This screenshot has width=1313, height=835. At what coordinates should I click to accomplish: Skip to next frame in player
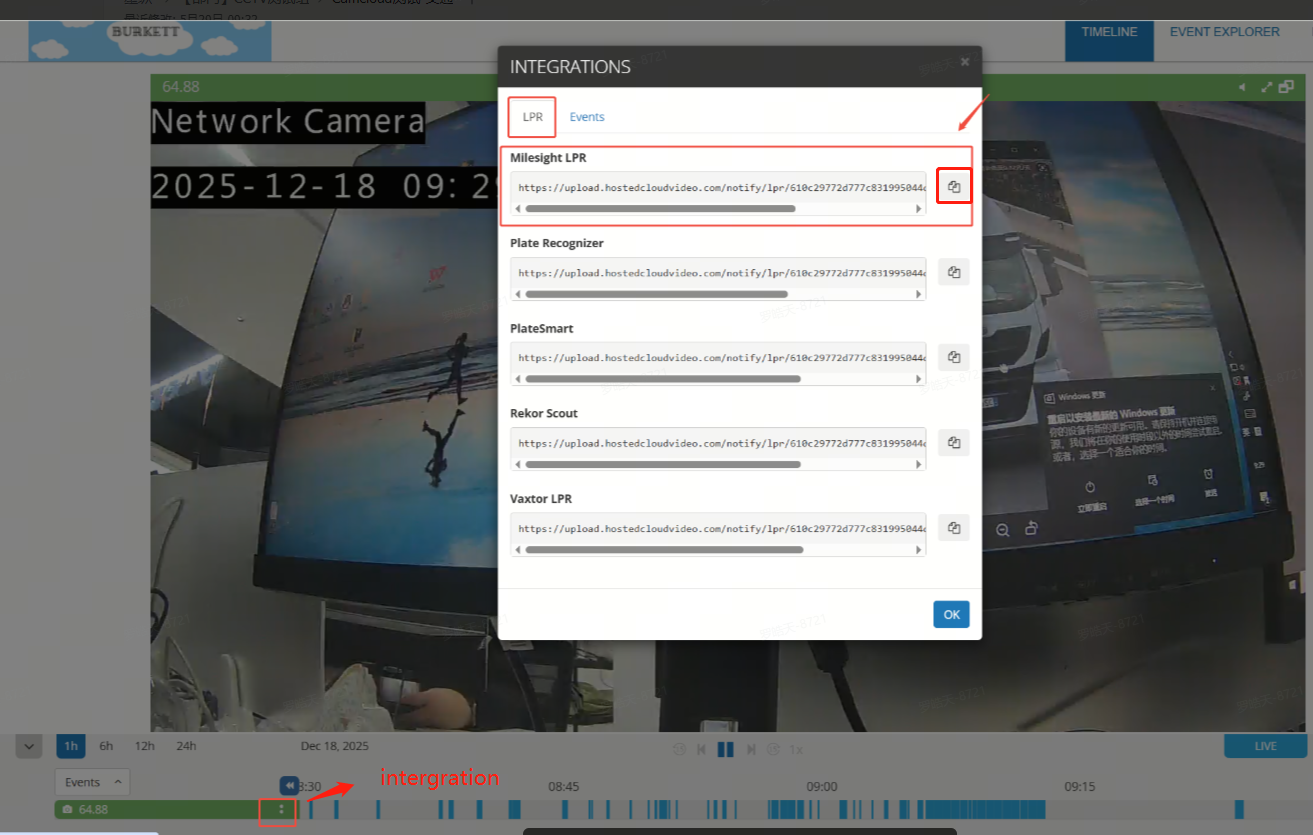coord(750,749)
